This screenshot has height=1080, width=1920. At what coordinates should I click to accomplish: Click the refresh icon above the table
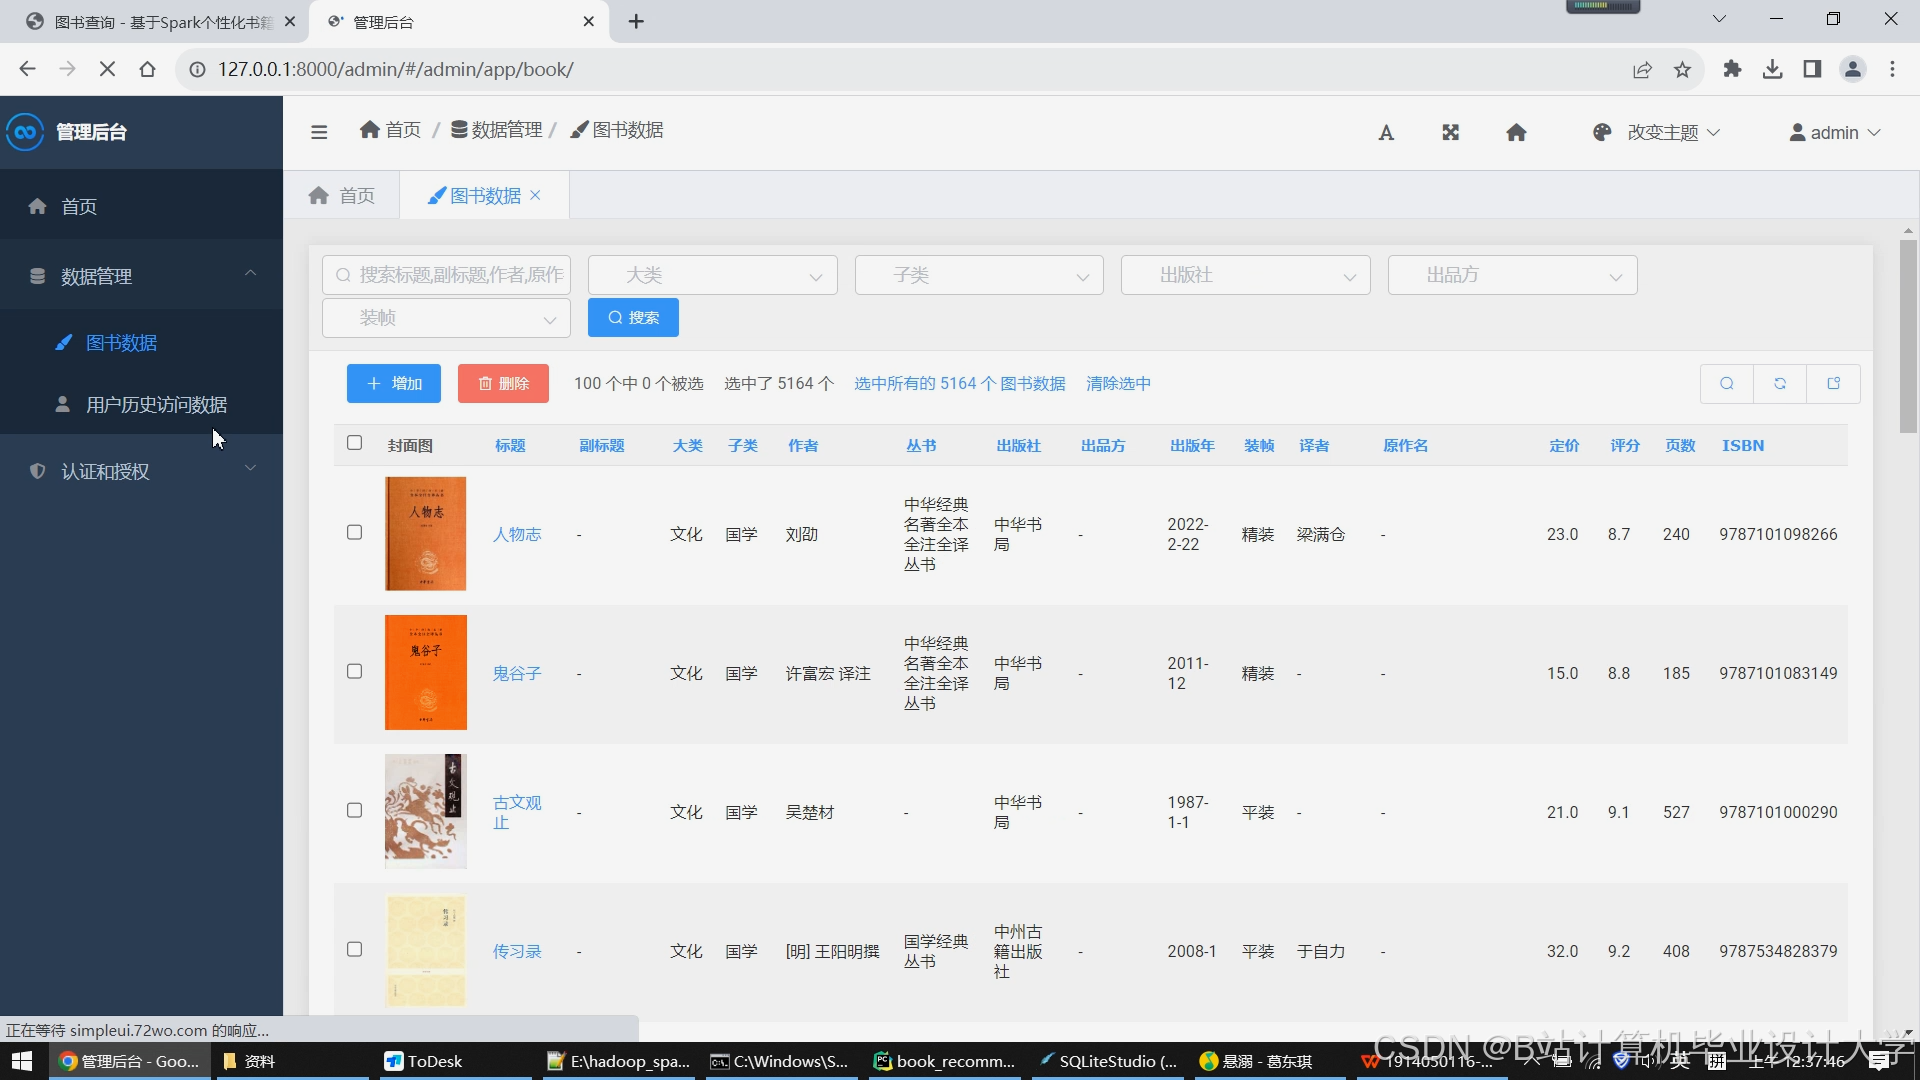[1780, 383]
